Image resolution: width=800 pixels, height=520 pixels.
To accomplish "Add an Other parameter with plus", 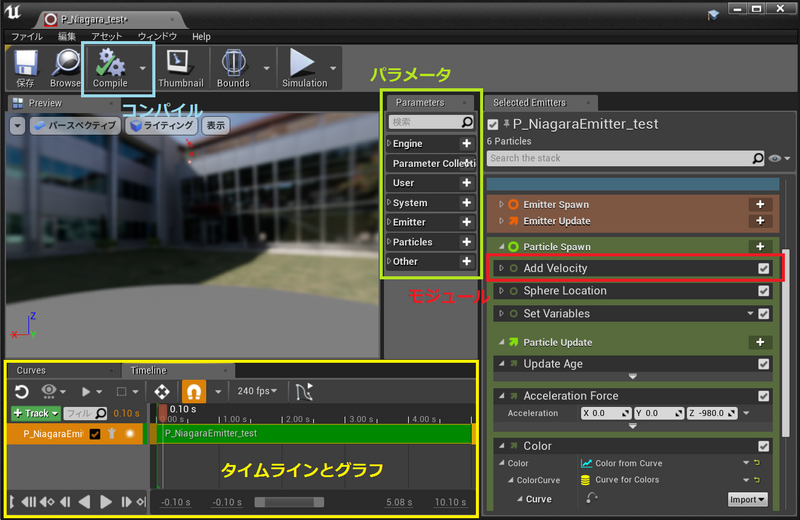I will (x=466, y=261).
